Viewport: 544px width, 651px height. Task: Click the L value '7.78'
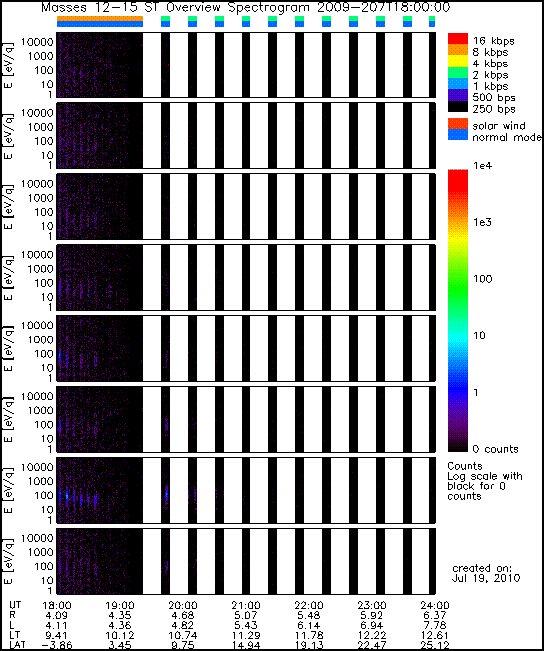pyautogui.click(x=434, y=625)
